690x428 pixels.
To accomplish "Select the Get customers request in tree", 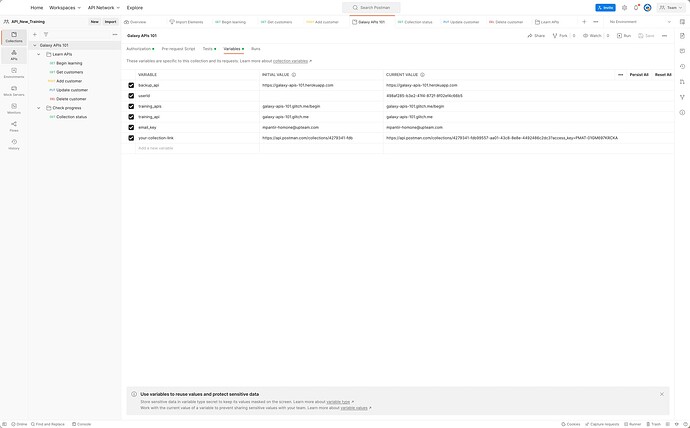I will [x=70, y=72].
